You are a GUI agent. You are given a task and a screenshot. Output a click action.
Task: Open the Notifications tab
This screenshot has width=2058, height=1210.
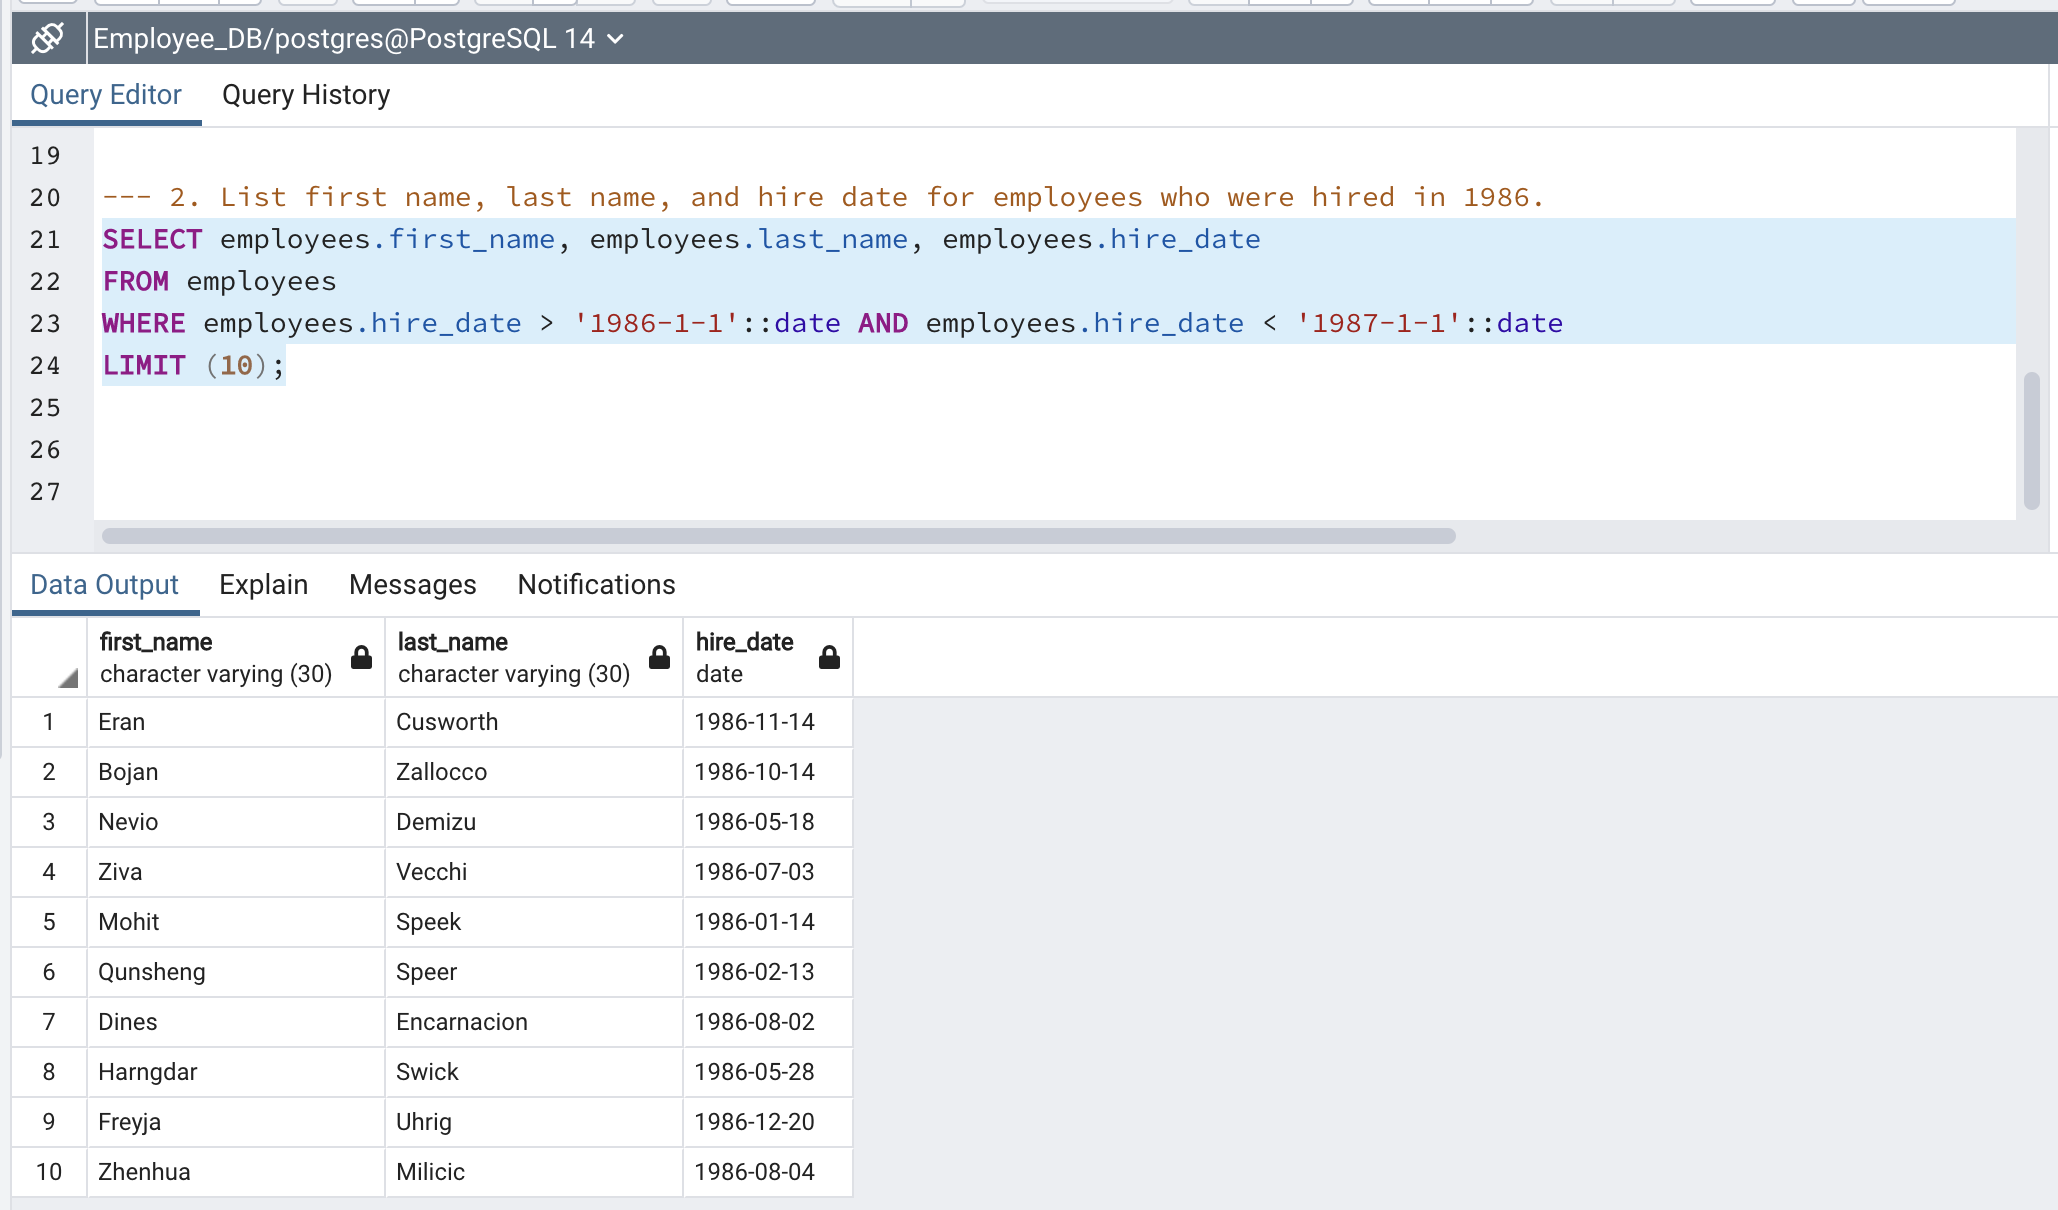596,584
